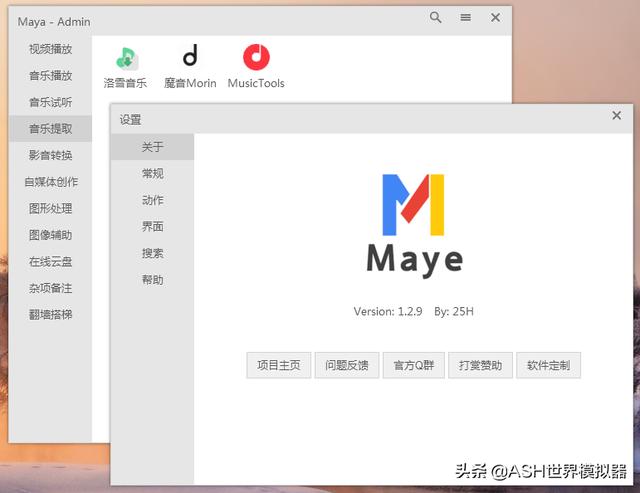
Task: Open search in the Maya window
Action: (436, 18)
